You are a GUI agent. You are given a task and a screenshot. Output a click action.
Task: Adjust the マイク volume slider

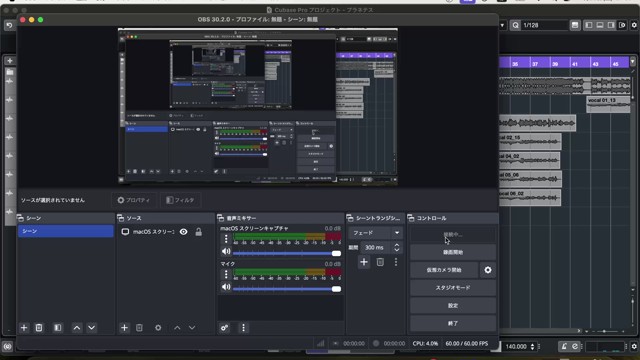(287, 289)
